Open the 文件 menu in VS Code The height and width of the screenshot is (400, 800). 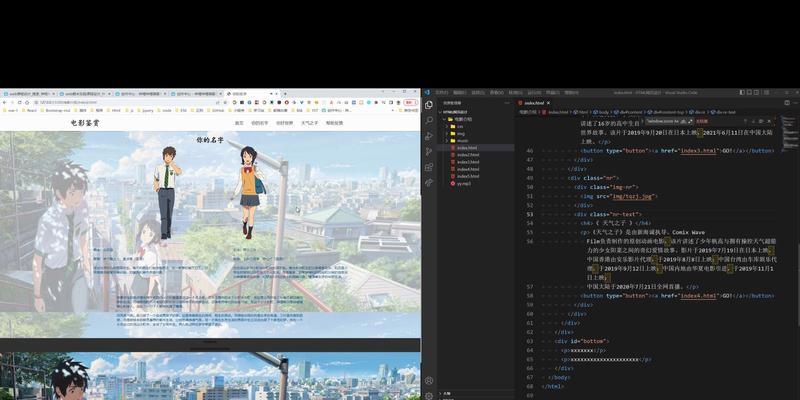coord(442,92)
